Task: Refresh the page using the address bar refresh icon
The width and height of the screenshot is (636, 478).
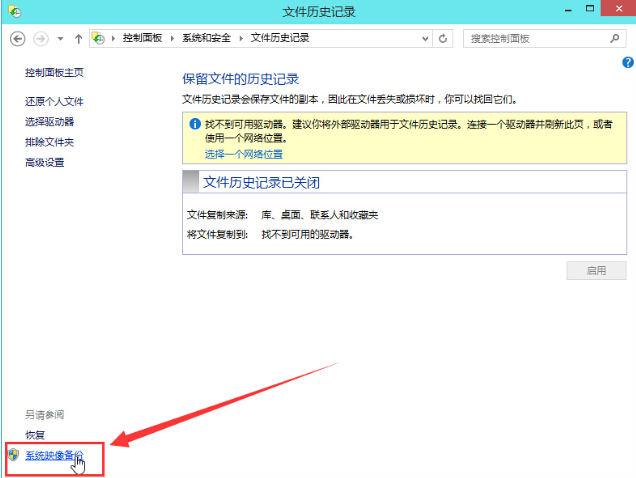Action: click(443, 38)
